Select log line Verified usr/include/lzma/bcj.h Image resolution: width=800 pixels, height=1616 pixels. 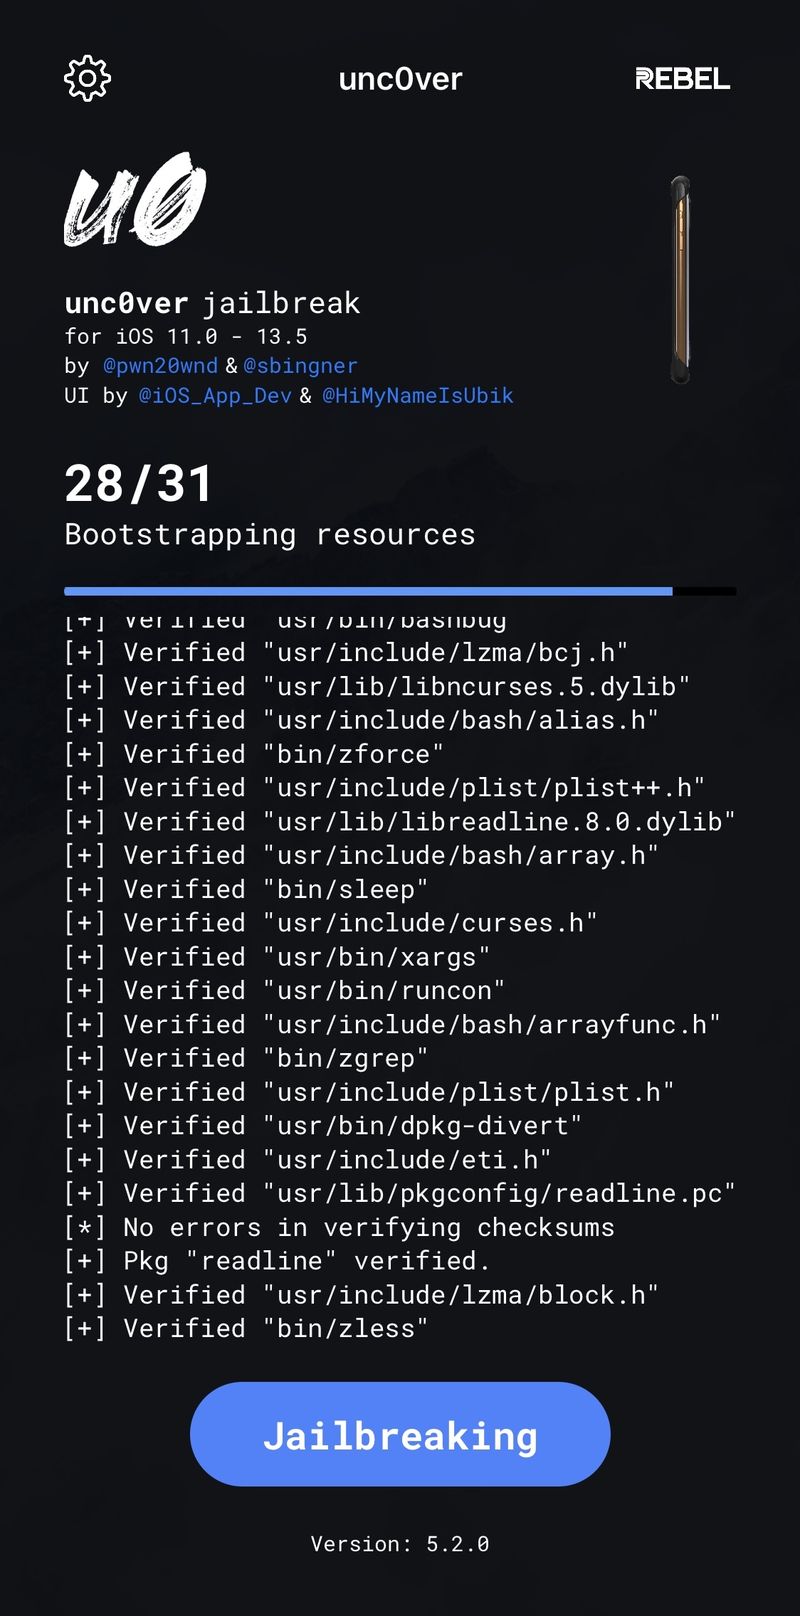[346, 653]
